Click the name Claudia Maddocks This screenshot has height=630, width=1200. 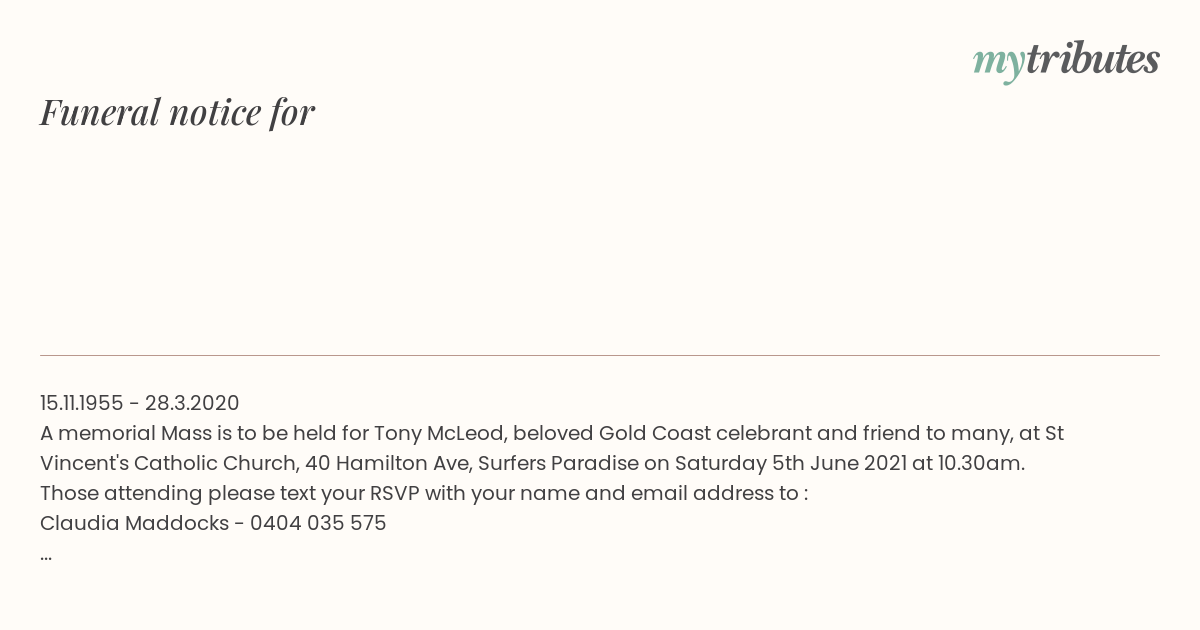134,523
